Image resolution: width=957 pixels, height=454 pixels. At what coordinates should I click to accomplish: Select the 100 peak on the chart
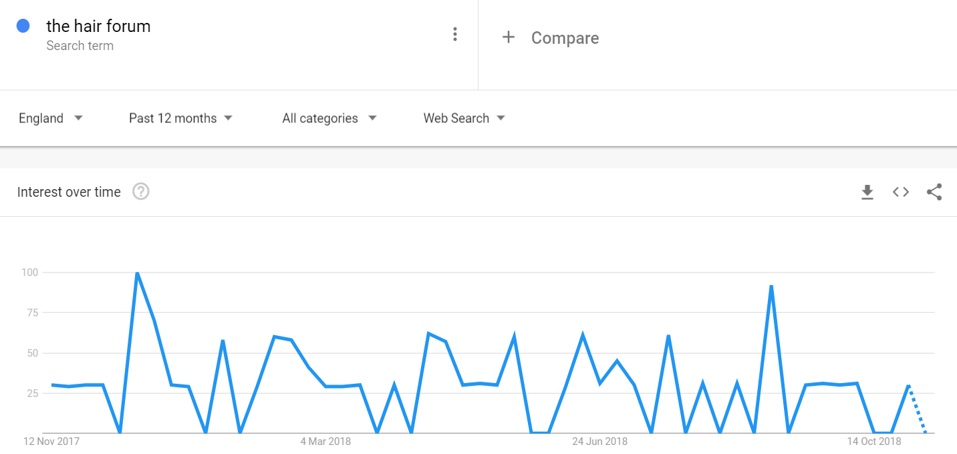pos(137,273)
